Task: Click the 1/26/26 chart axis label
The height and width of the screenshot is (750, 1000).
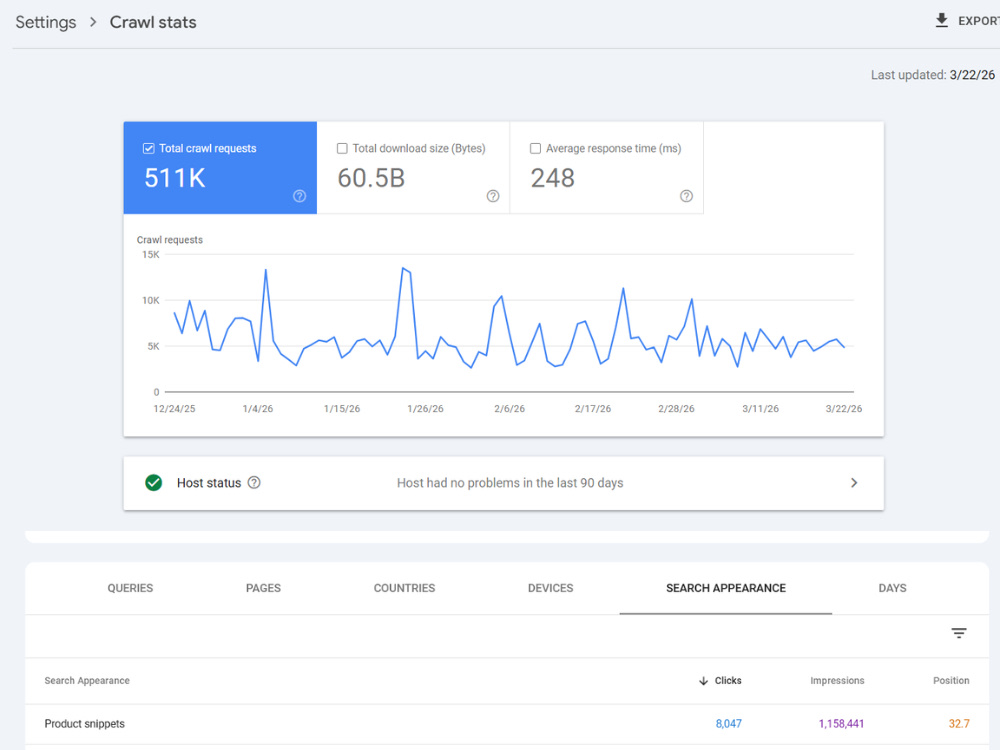Action: pyautogui.click(x=425, y=409)
